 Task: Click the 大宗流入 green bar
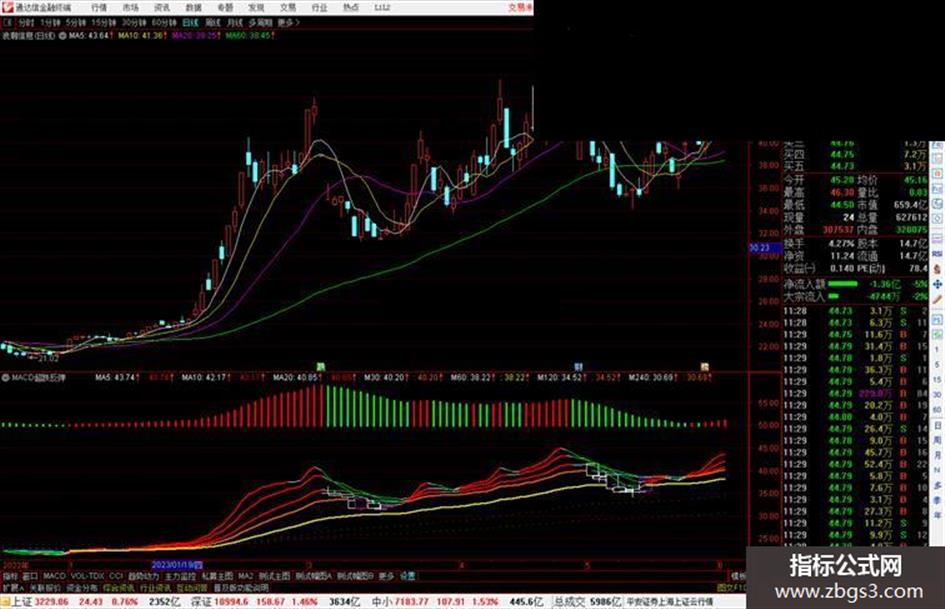834,297
